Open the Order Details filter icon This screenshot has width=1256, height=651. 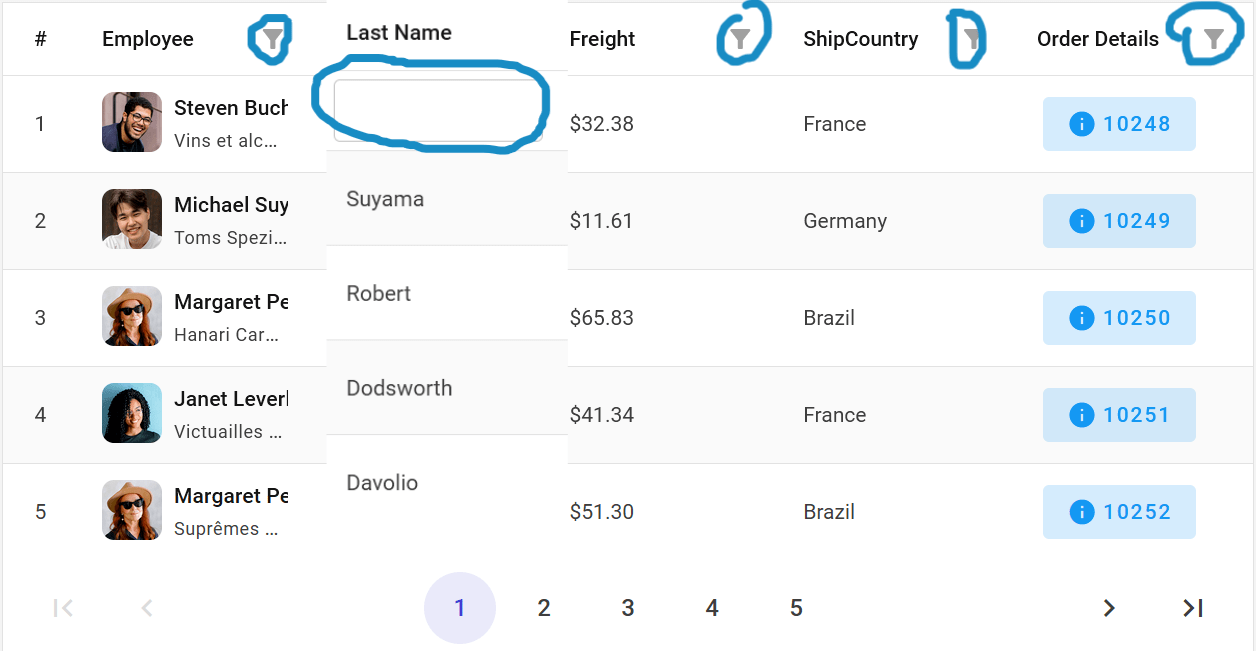coord(1213,39)
